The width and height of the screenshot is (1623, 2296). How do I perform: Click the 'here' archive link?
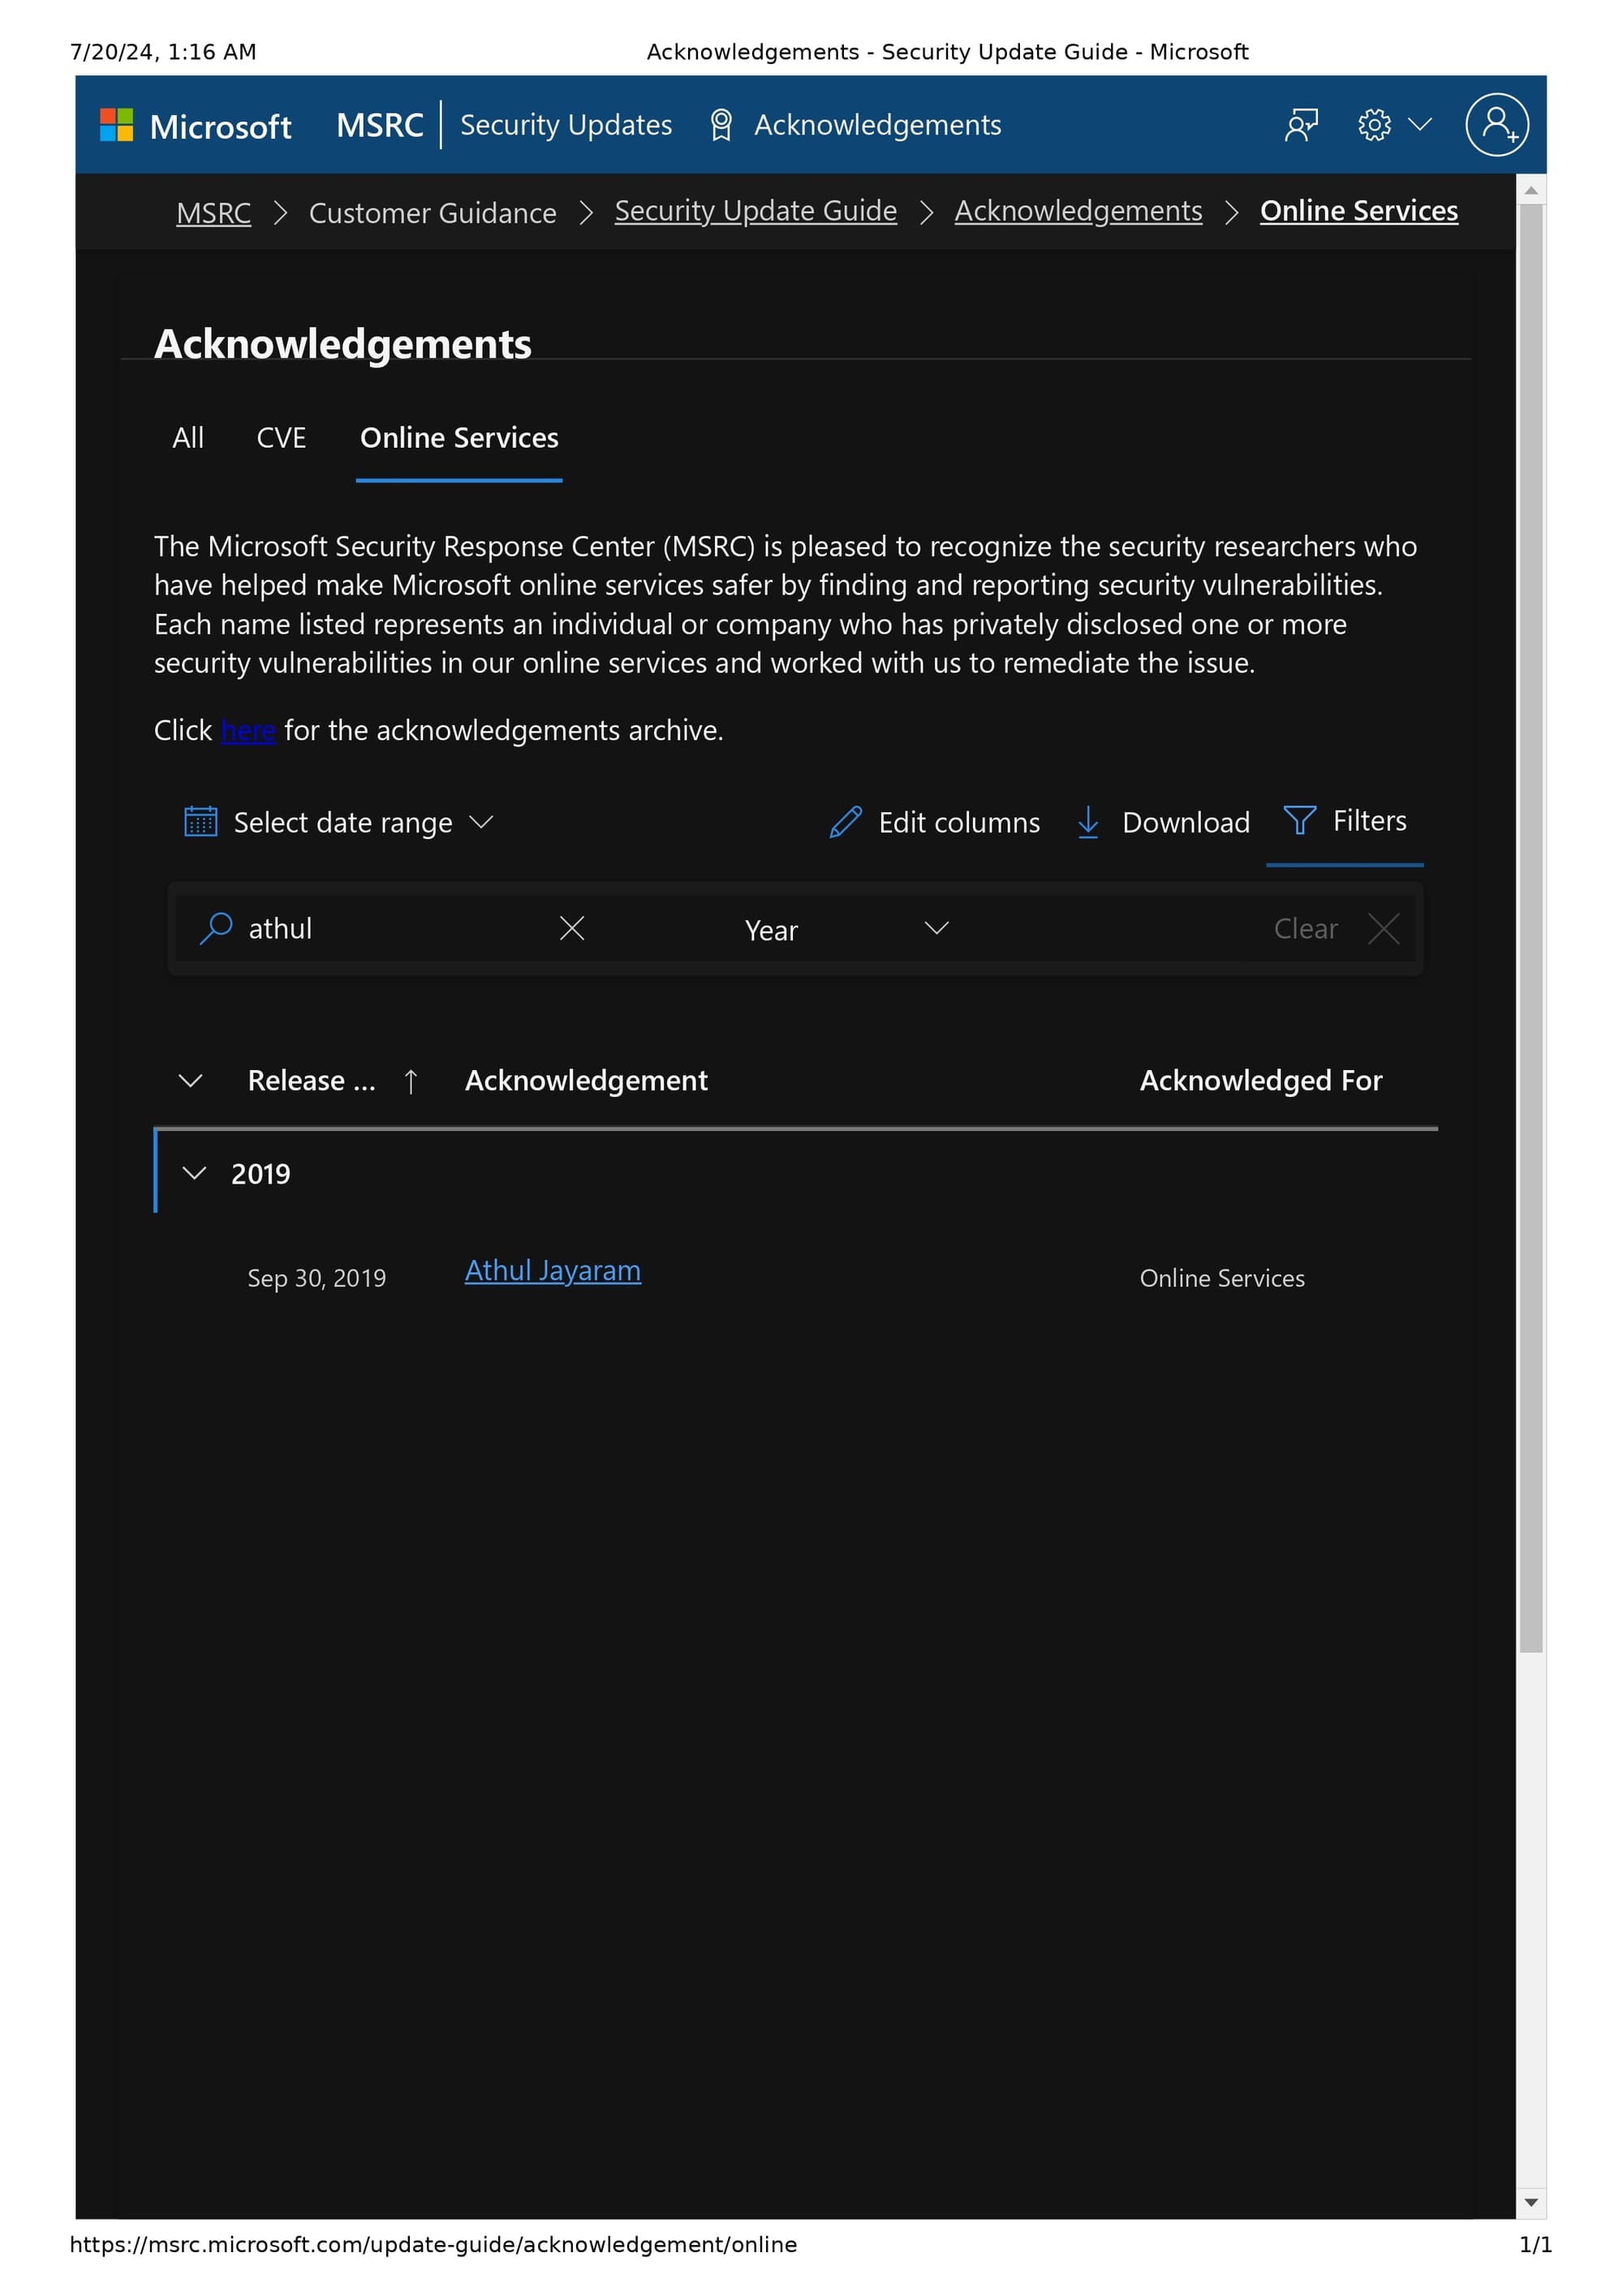pyautogui.click(x=248, y=731)
